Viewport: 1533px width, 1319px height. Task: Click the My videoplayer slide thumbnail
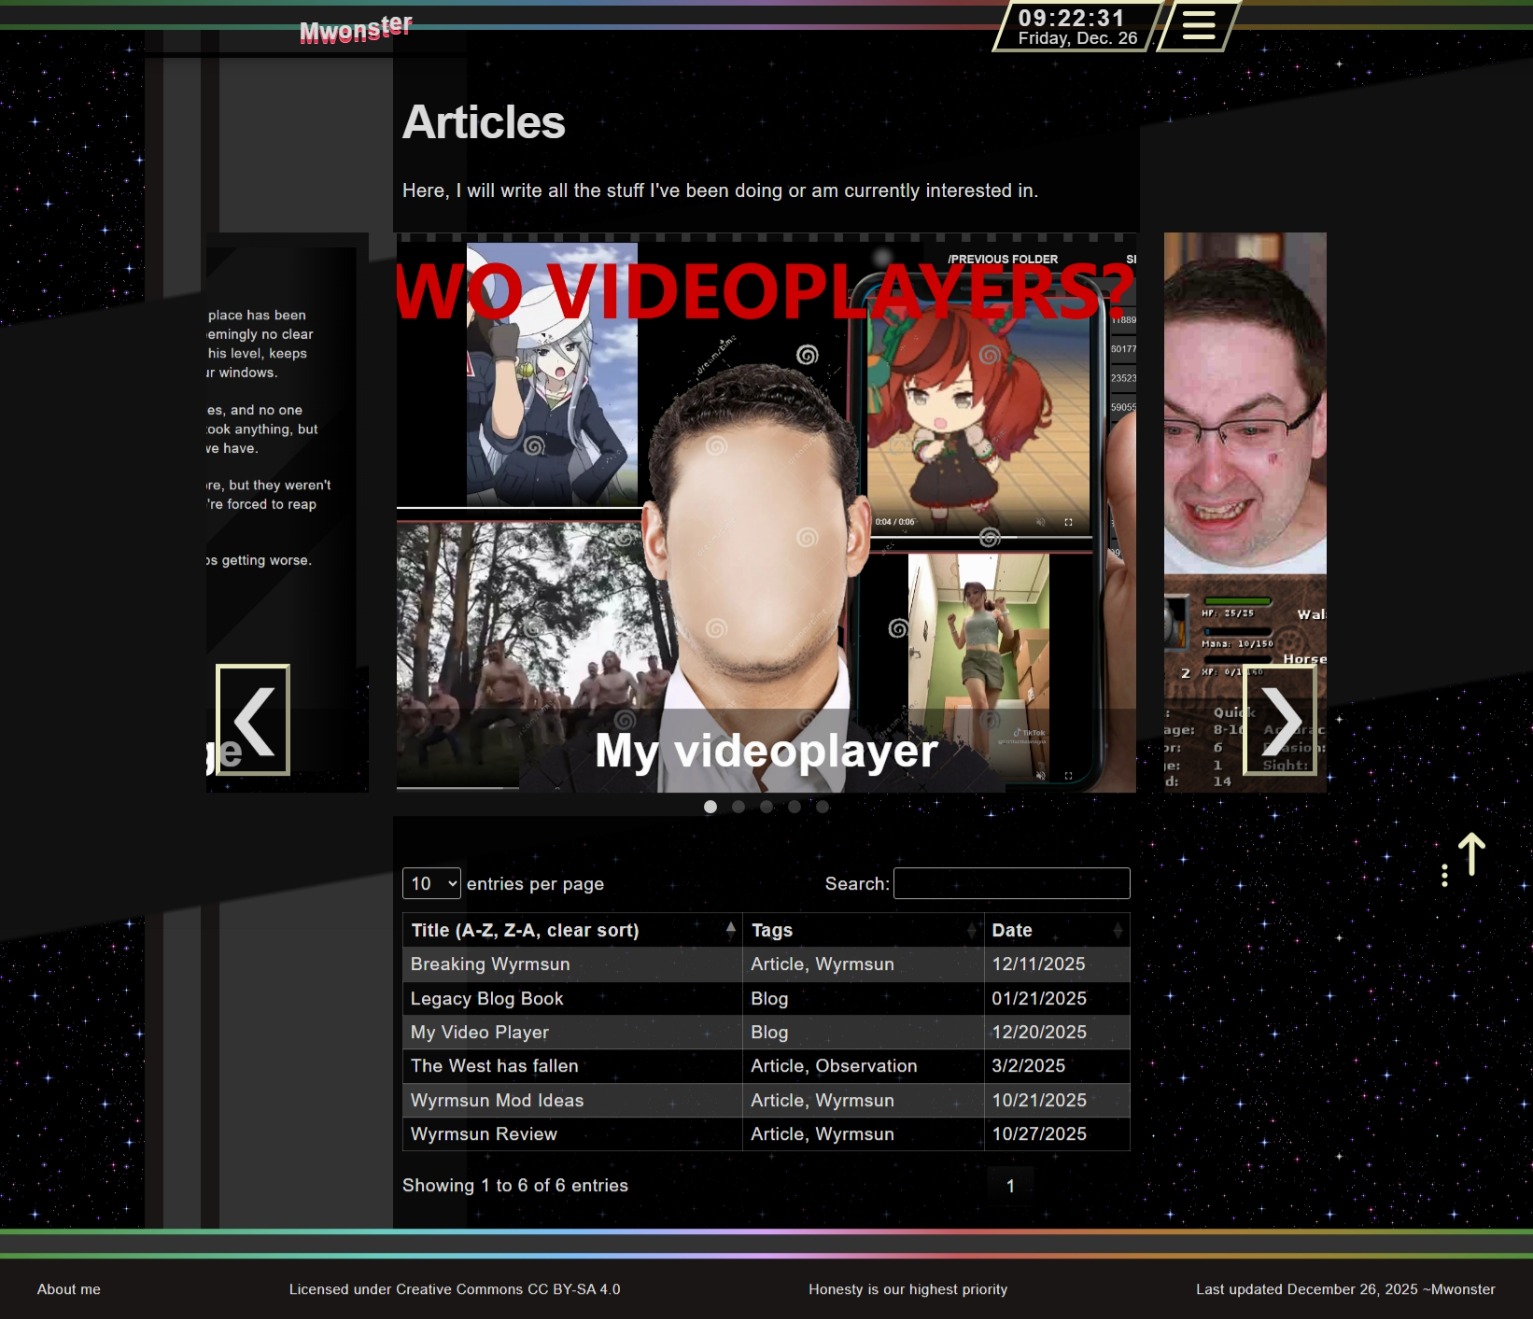(x=767, y=512)
